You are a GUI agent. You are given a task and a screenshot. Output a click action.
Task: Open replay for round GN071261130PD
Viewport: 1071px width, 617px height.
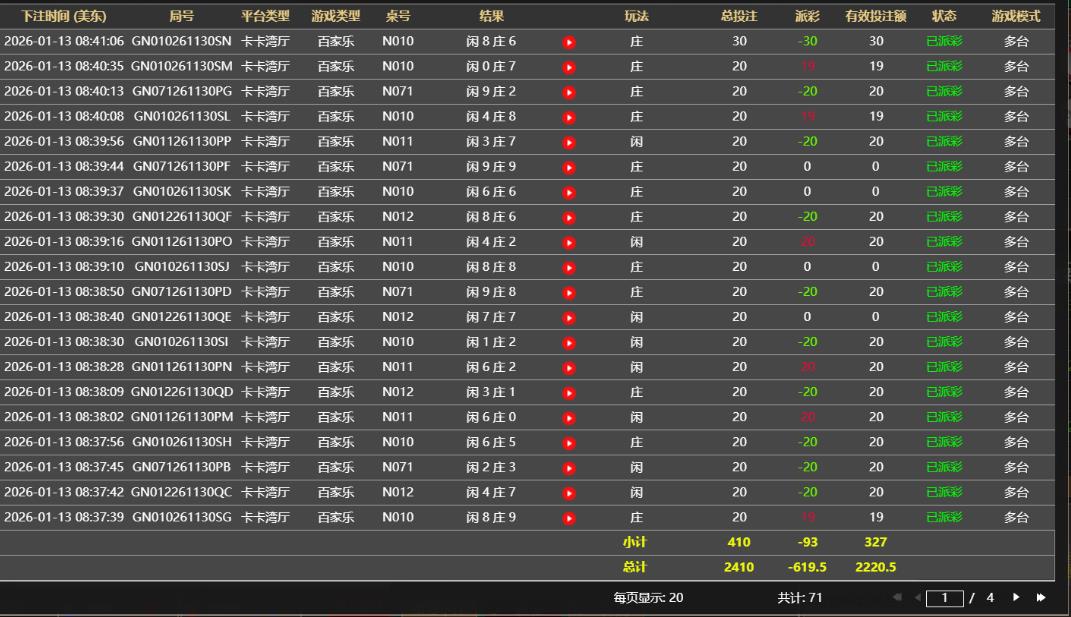coord(569,293)
